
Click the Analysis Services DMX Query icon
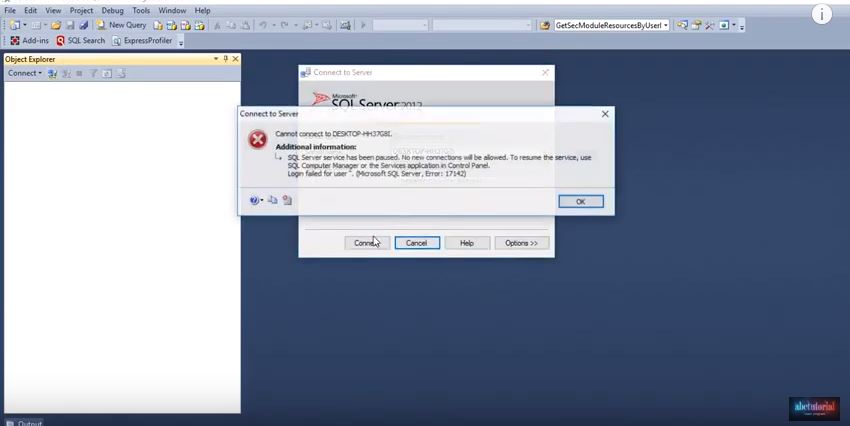185,25
